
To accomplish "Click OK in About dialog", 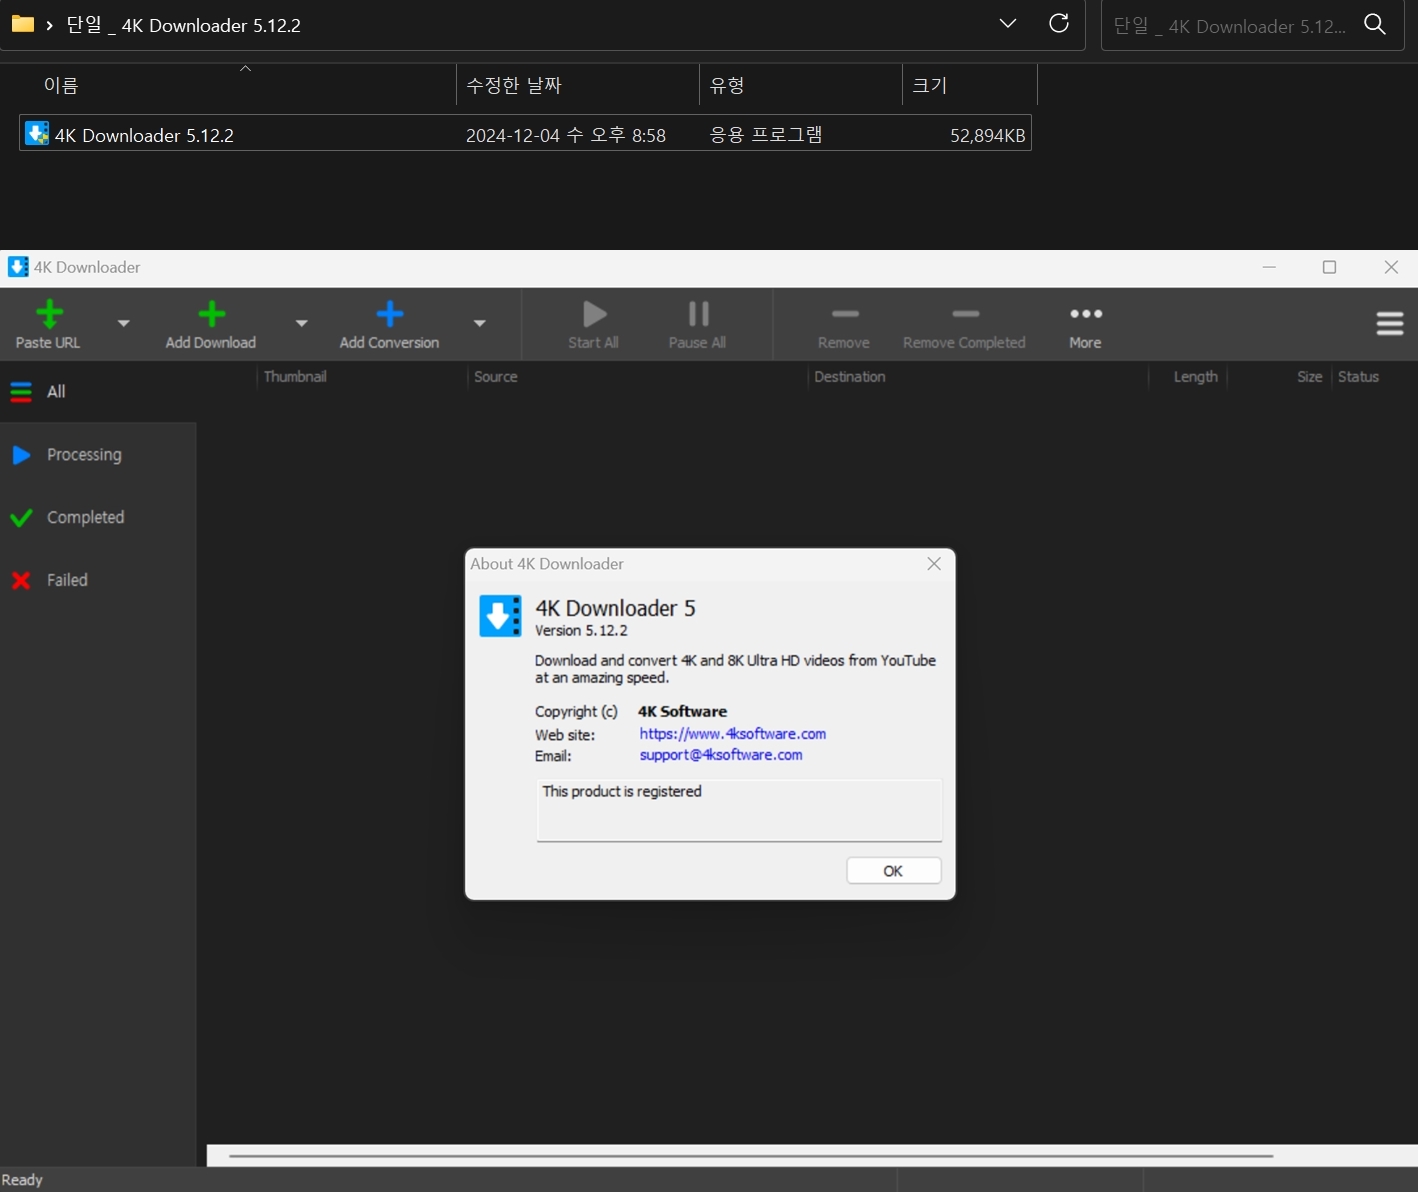I will (x=894, y=871).
